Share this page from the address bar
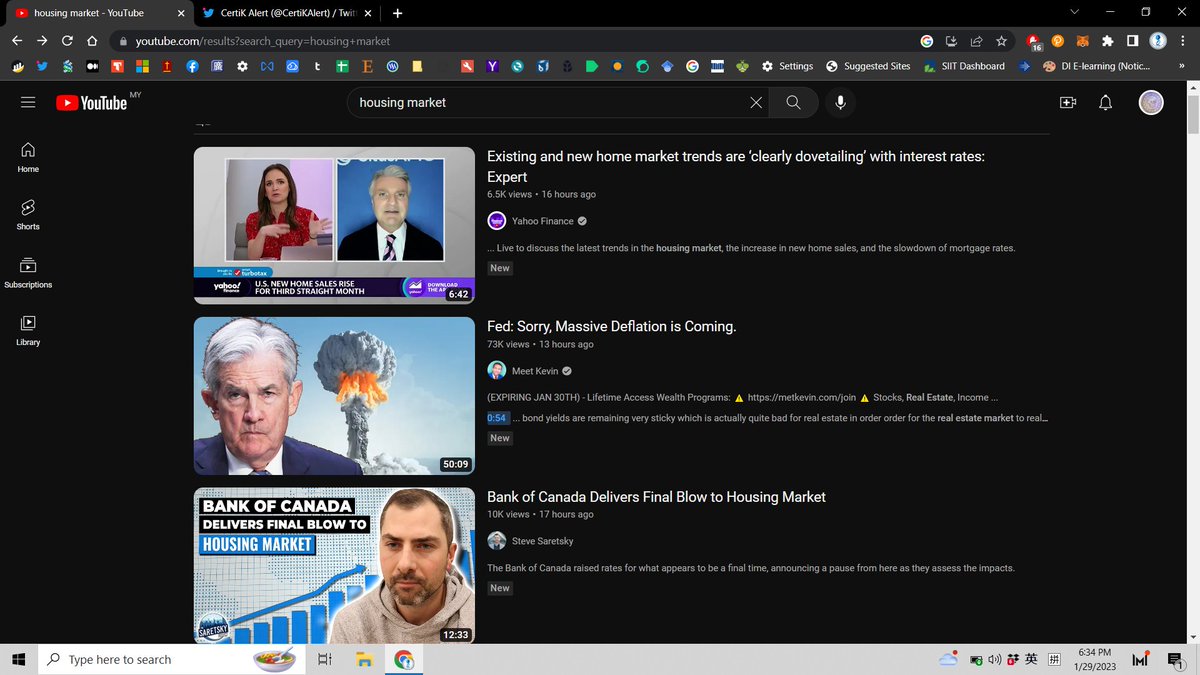 click(976, 41)
